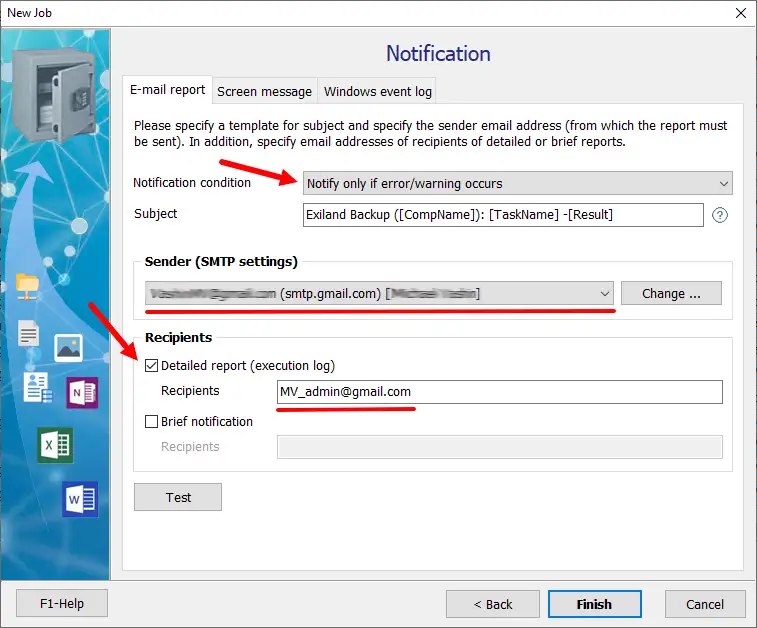This screenshot has width=757, height=628.
Task: Open the Notification condition dropdown
Action: point(518,184)
